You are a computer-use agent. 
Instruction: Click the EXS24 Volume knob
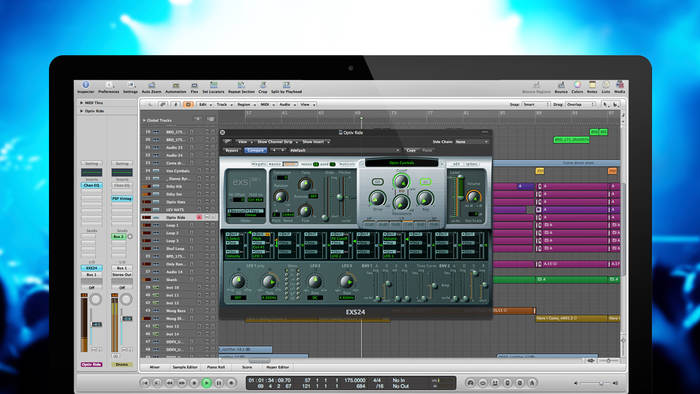pyautogui.click(x=473, y=196)
